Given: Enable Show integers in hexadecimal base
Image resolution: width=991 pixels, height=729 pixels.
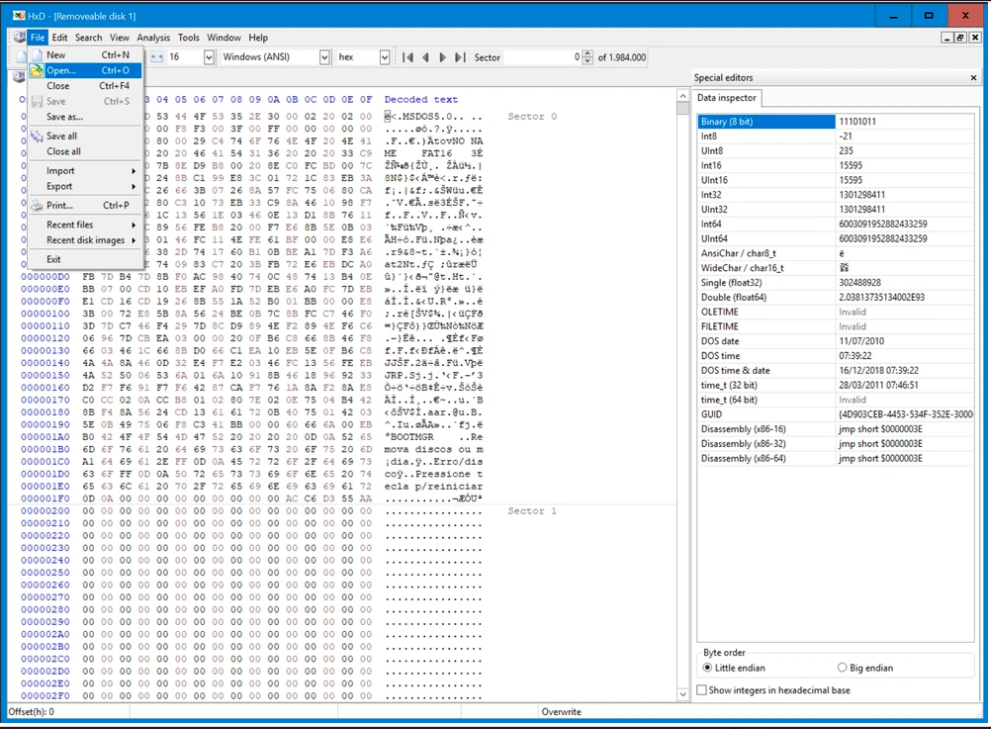Looking at the screenshot, I should coord(701,690).
